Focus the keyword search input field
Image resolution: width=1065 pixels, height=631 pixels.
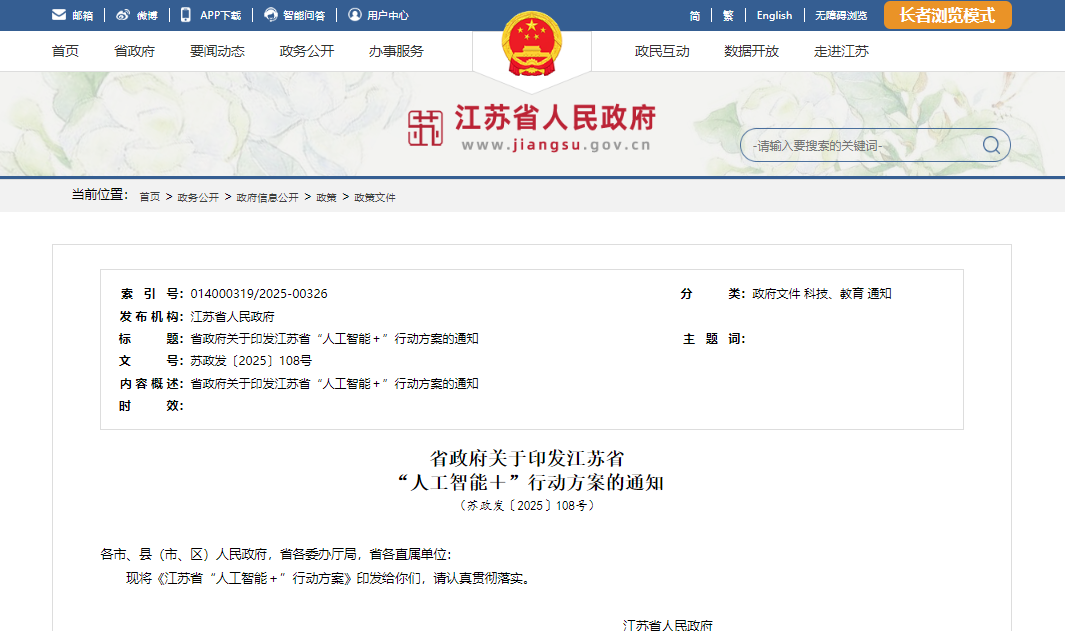click(x=860, y=146)
